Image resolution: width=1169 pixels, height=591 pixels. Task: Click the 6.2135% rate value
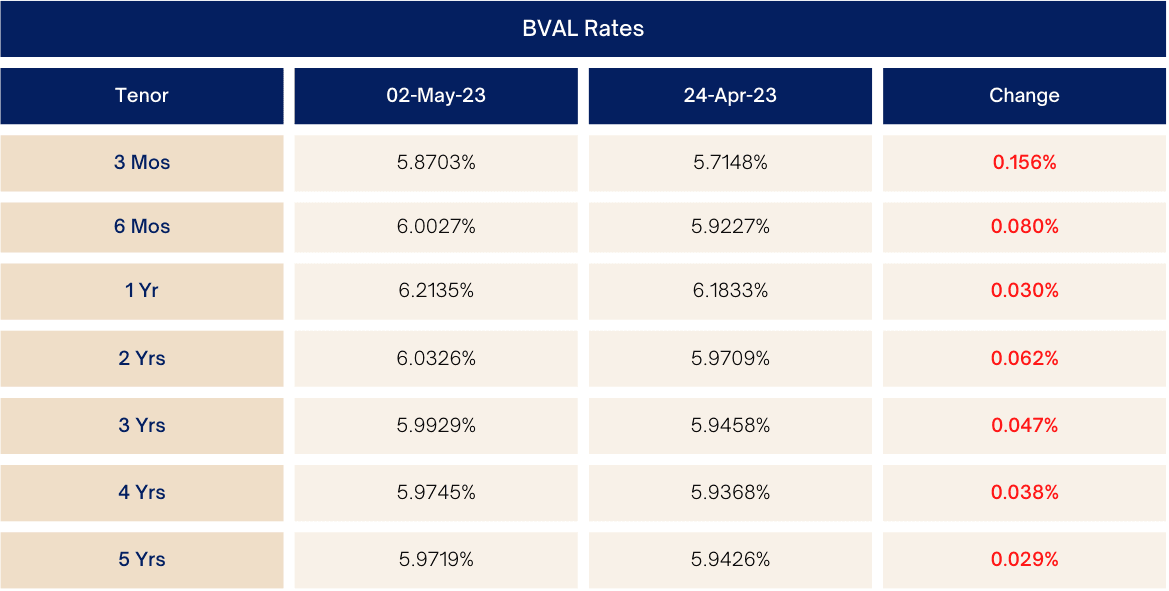[436, 291]
